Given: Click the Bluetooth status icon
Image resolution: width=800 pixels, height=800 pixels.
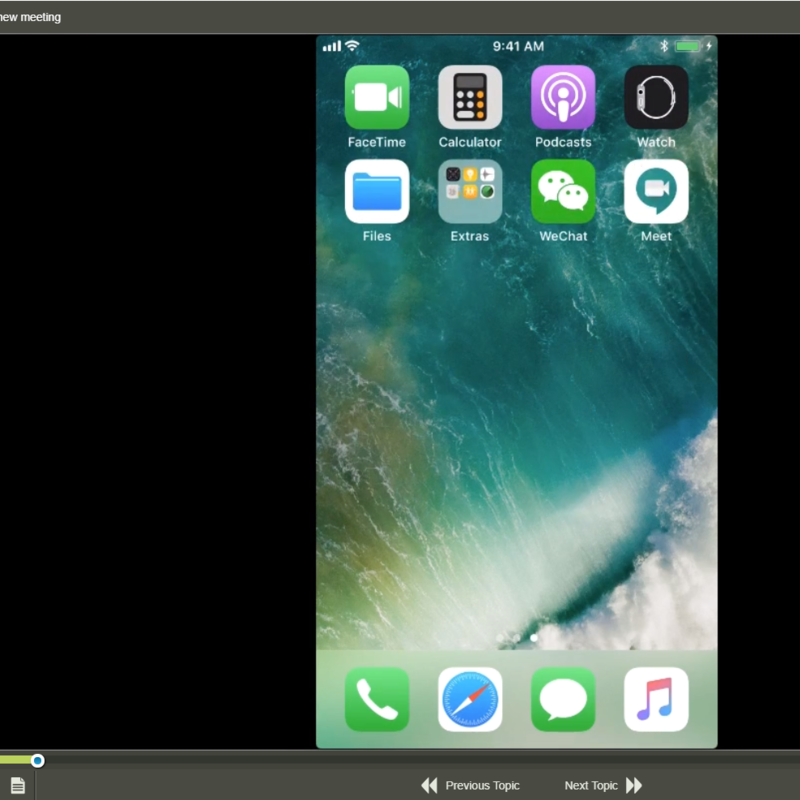Looking at the screenshot, I should point(664,46).
